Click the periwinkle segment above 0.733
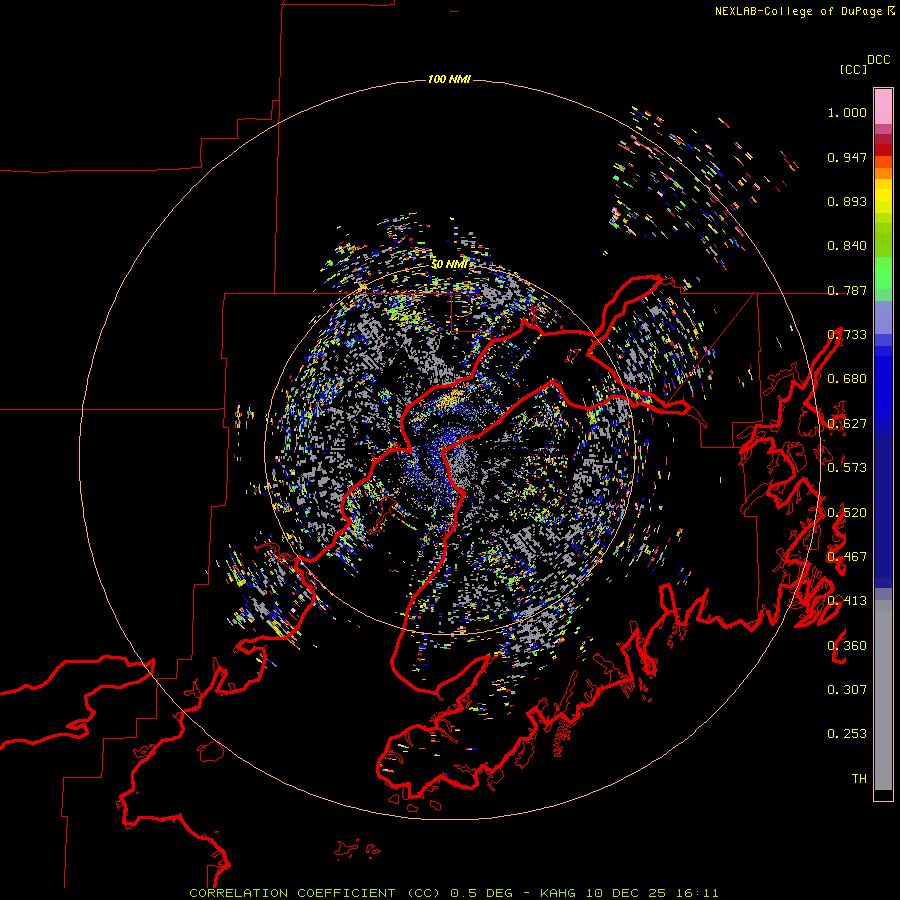 coord(883,317)
